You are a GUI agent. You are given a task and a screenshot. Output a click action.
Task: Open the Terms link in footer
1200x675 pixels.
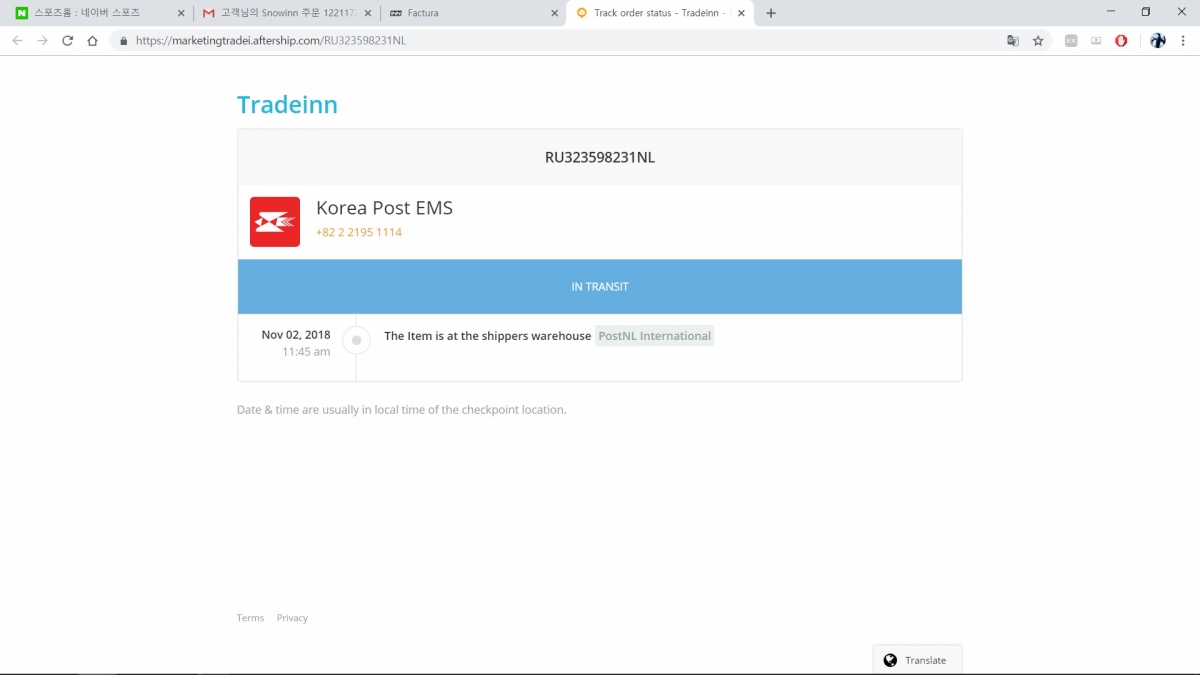250,618
